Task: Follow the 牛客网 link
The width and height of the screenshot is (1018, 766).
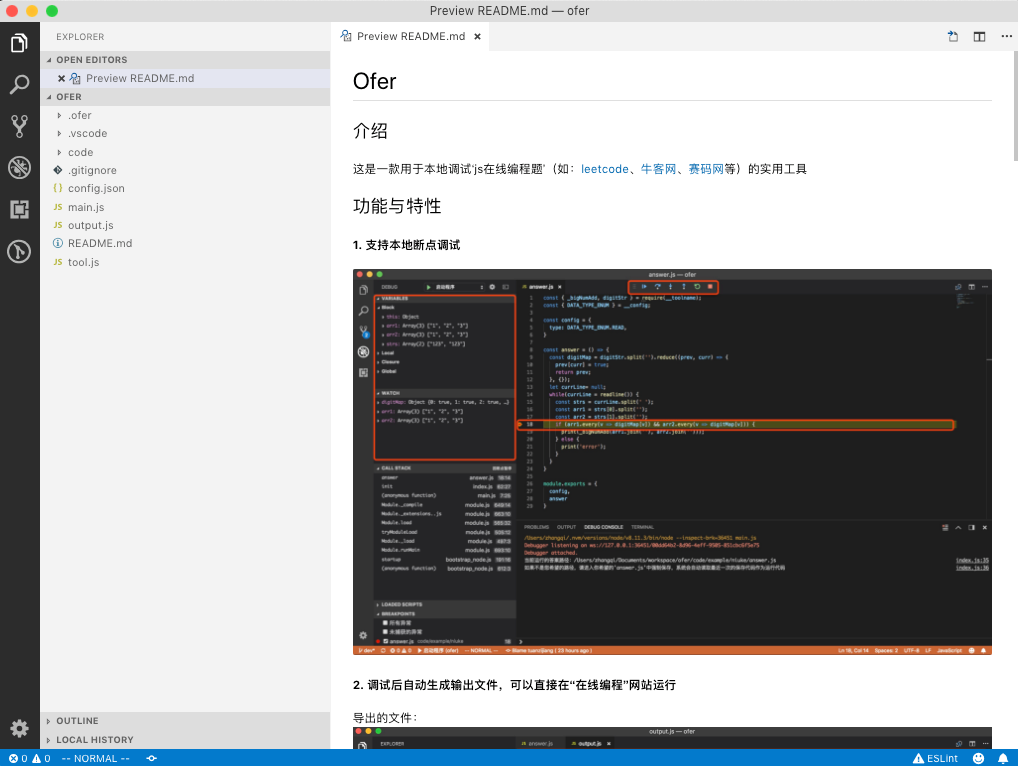Action: (658, 169)
